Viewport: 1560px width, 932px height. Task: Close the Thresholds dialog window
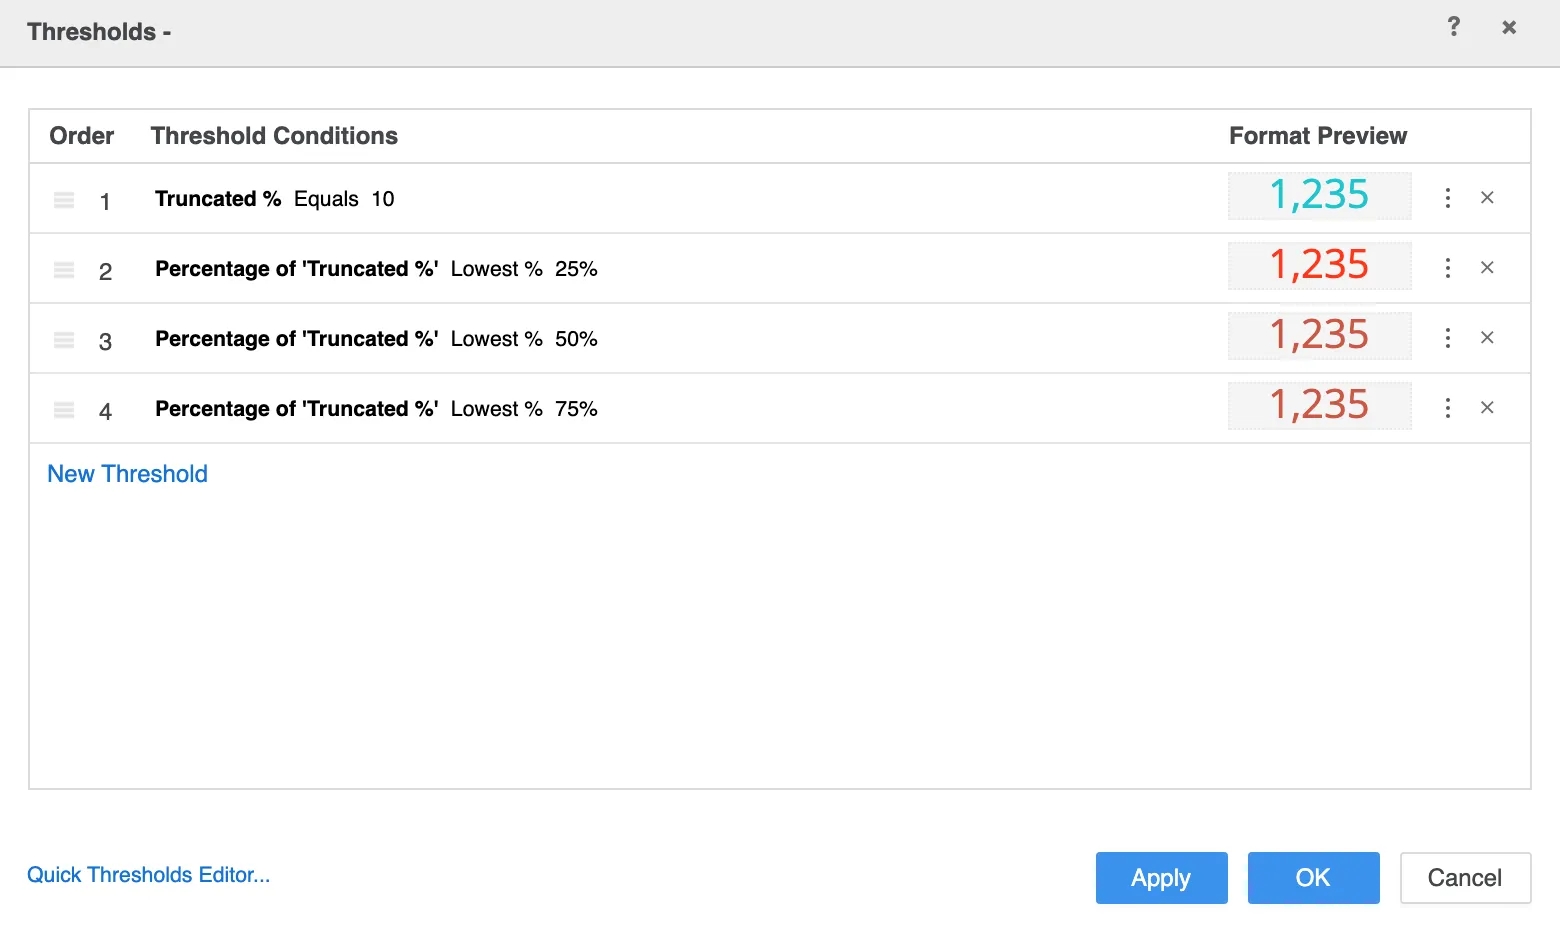(1509, 27)
